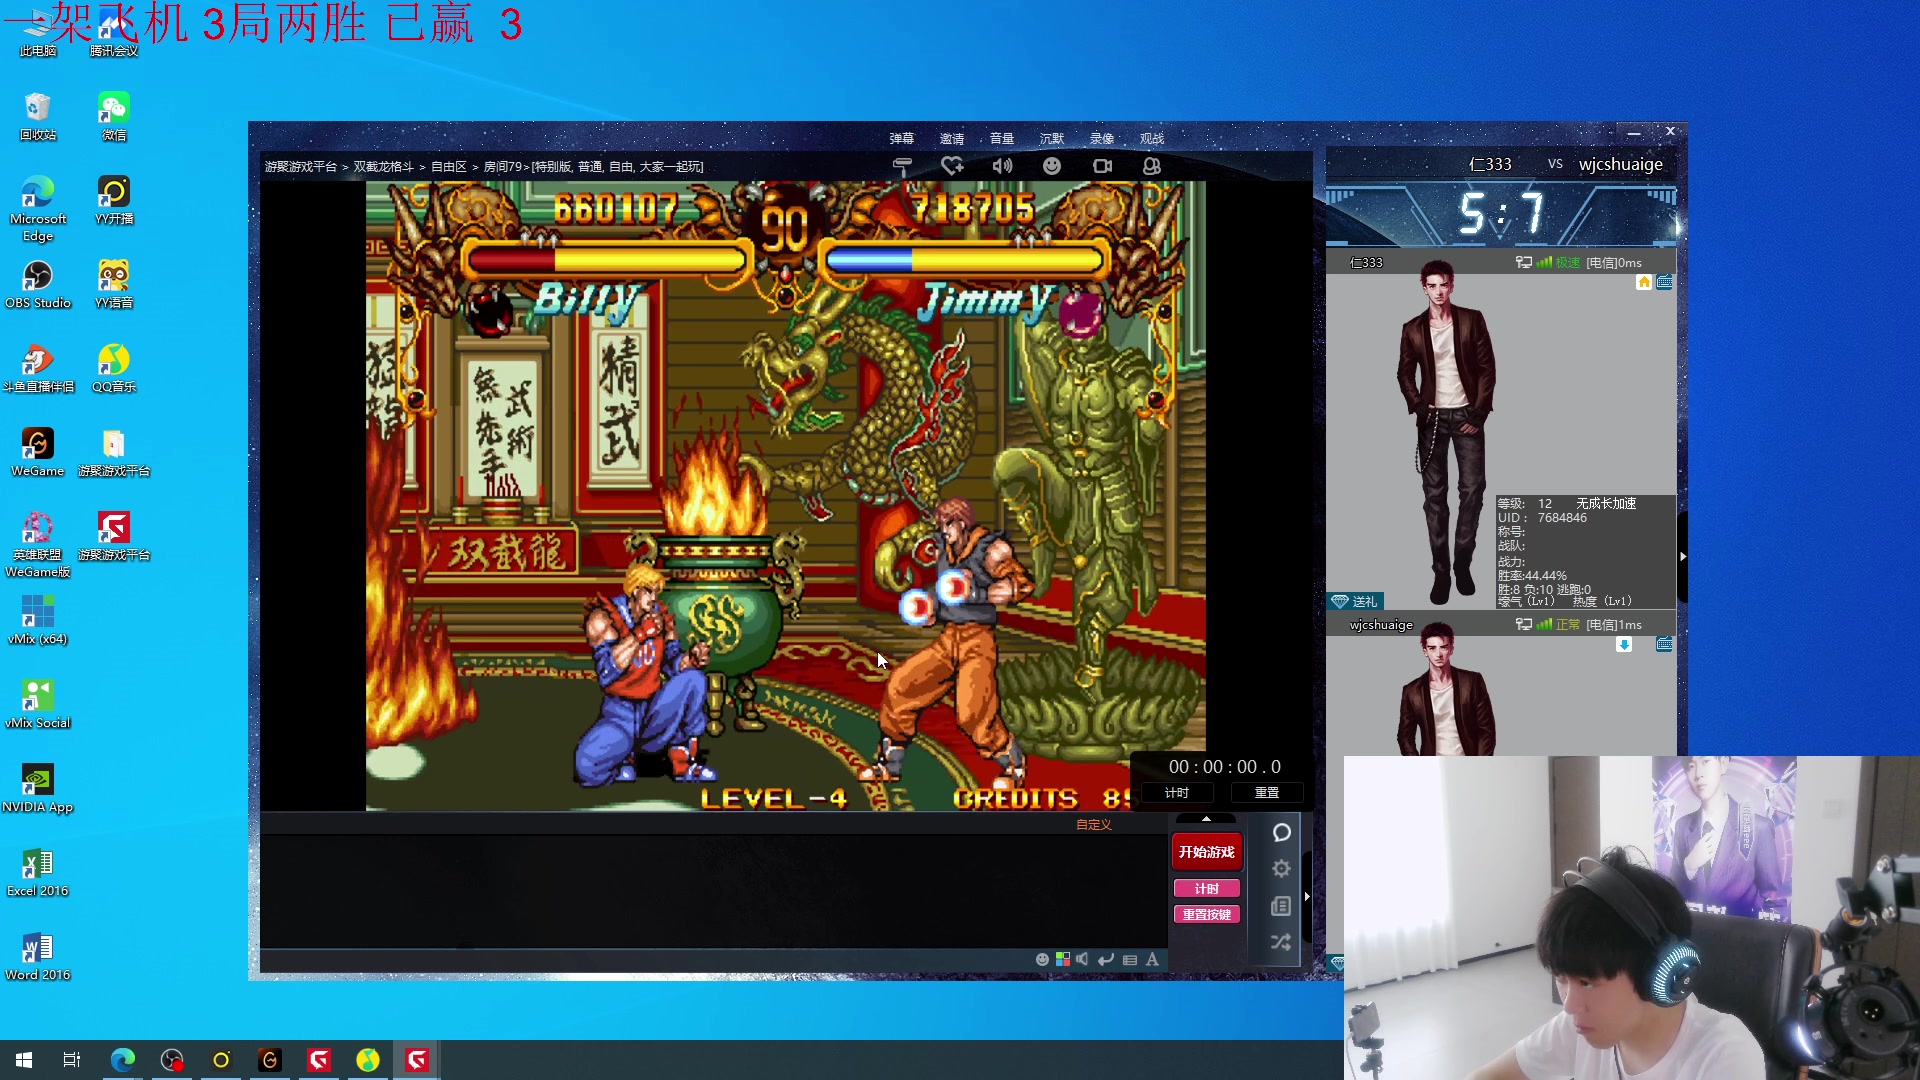The image size is (1920, 1080).
Task: Open the WeGame desktop icon
Action: (x=38, y=453)
